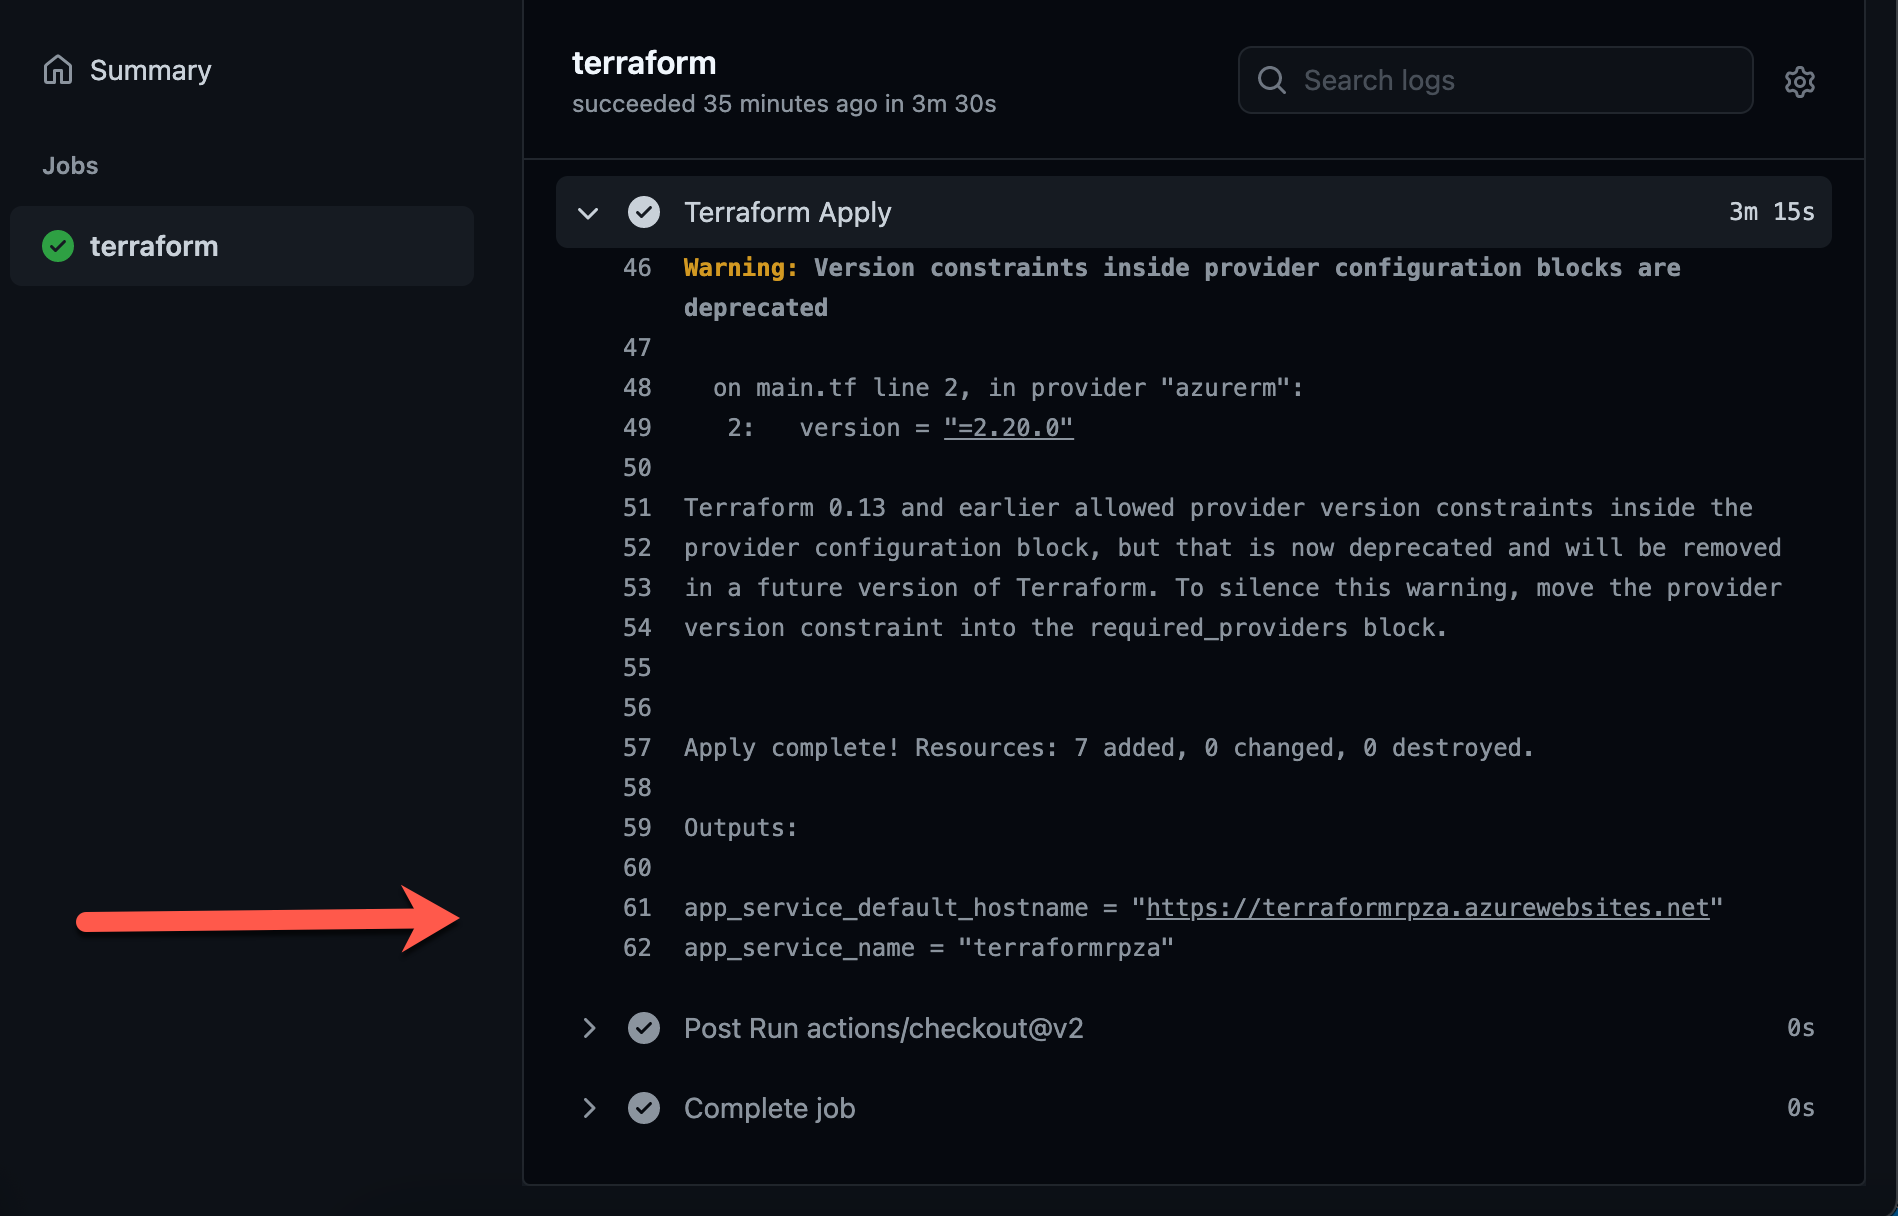1898x1216 pixels.
Task: Click the check icon beside Complete job
Action: pos(644,1108)
